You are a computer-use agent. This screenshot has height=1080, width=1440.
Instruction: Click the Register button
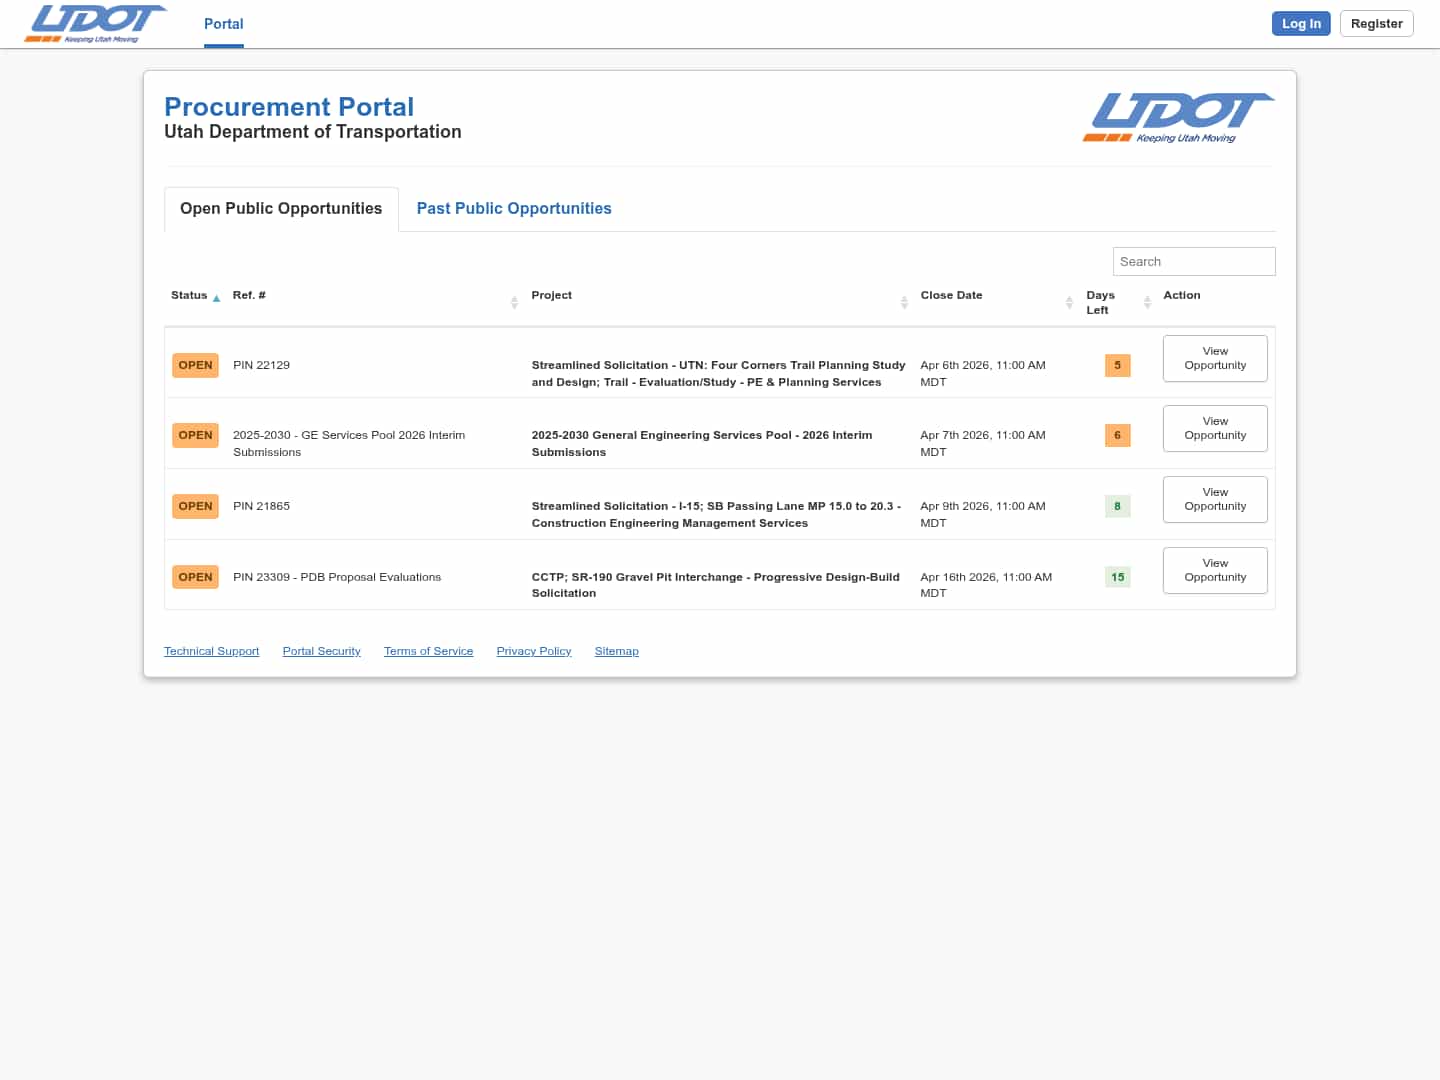pos(1377,24)
